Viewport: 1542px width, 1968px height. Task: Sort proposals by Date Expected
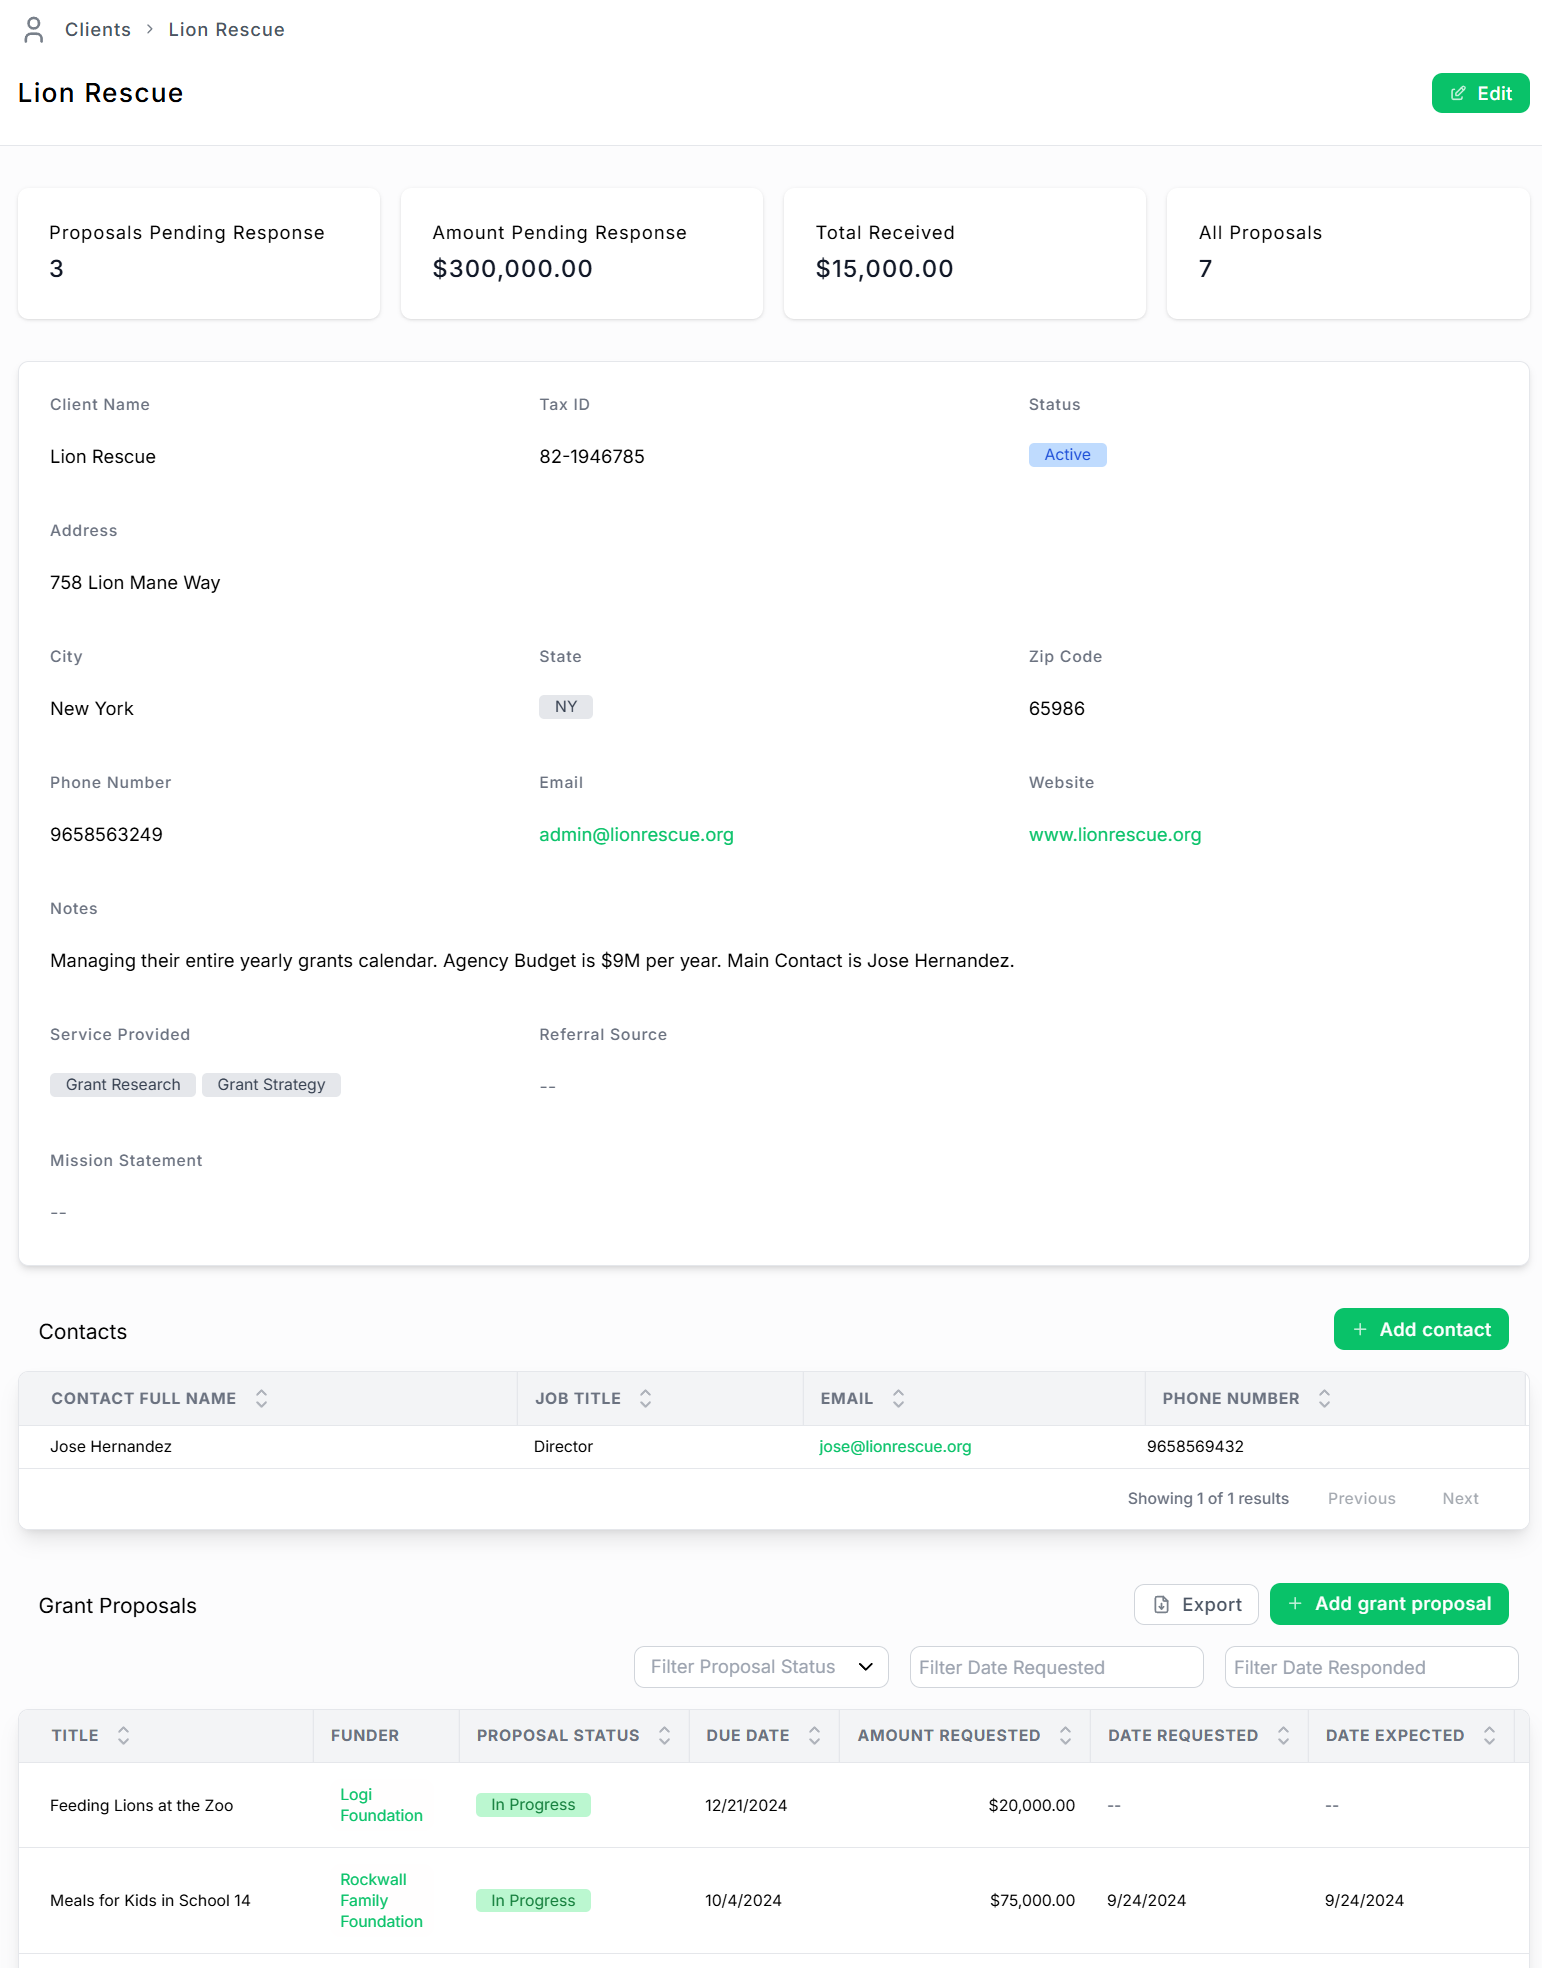pyautogui.click(x=1489, y=1735)
